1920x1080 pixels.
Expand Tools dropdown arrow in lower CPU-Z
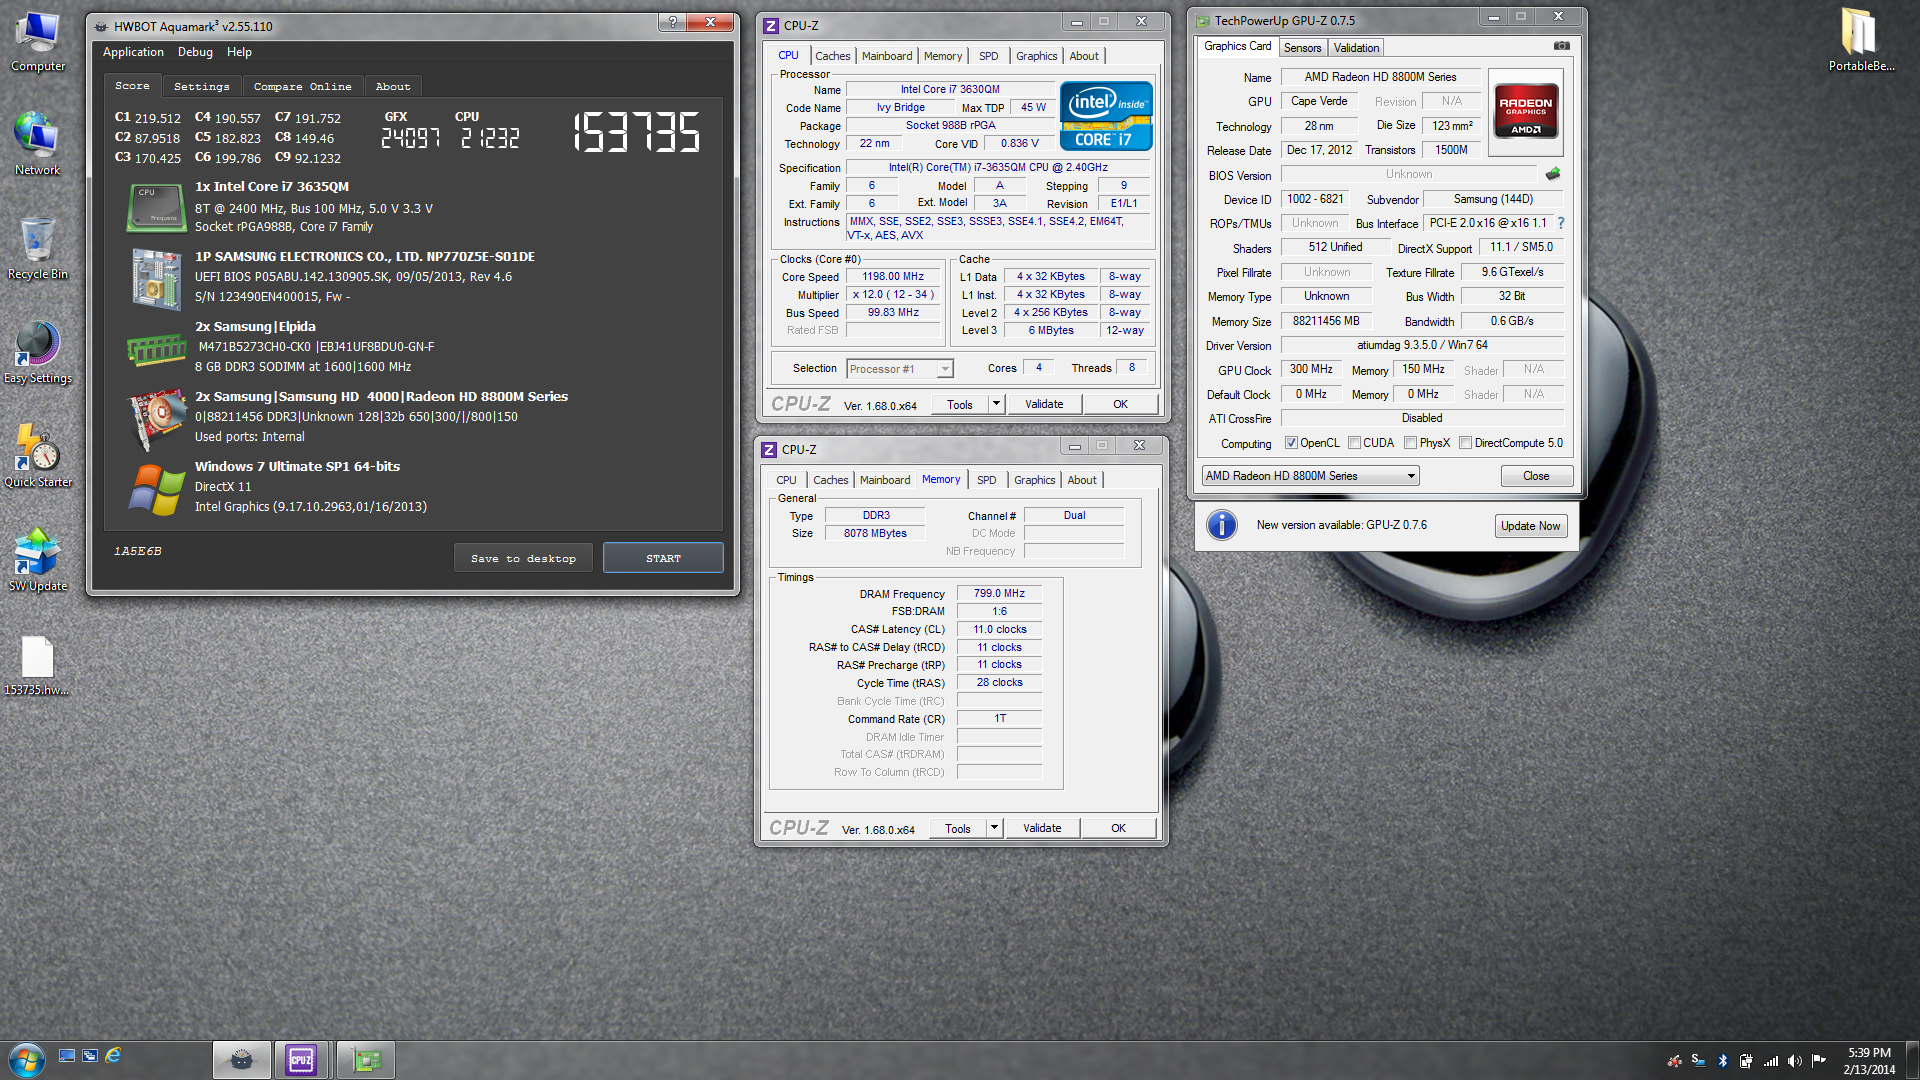(994, 828)
